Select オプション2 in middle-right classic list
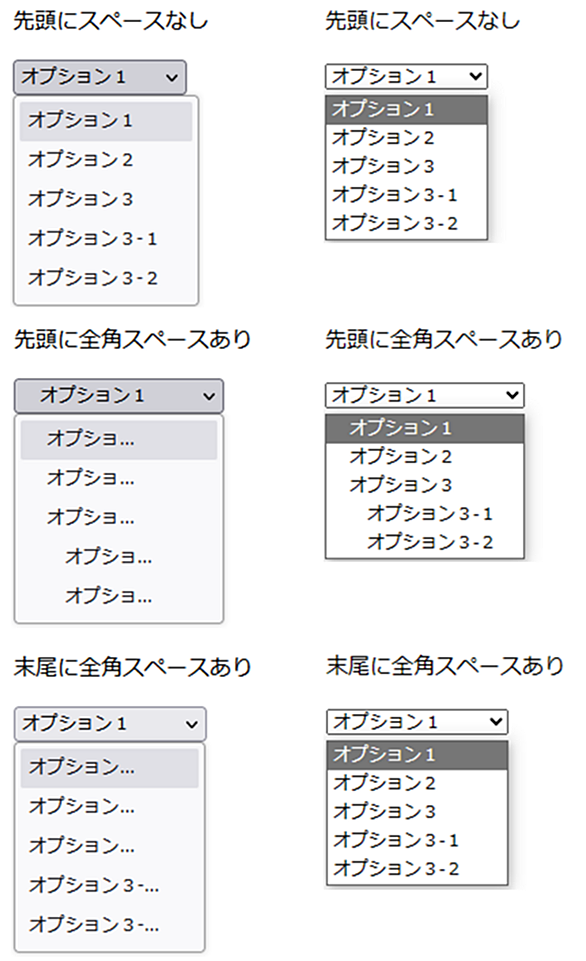Screen dimensions: 586x961 [425, 457]
